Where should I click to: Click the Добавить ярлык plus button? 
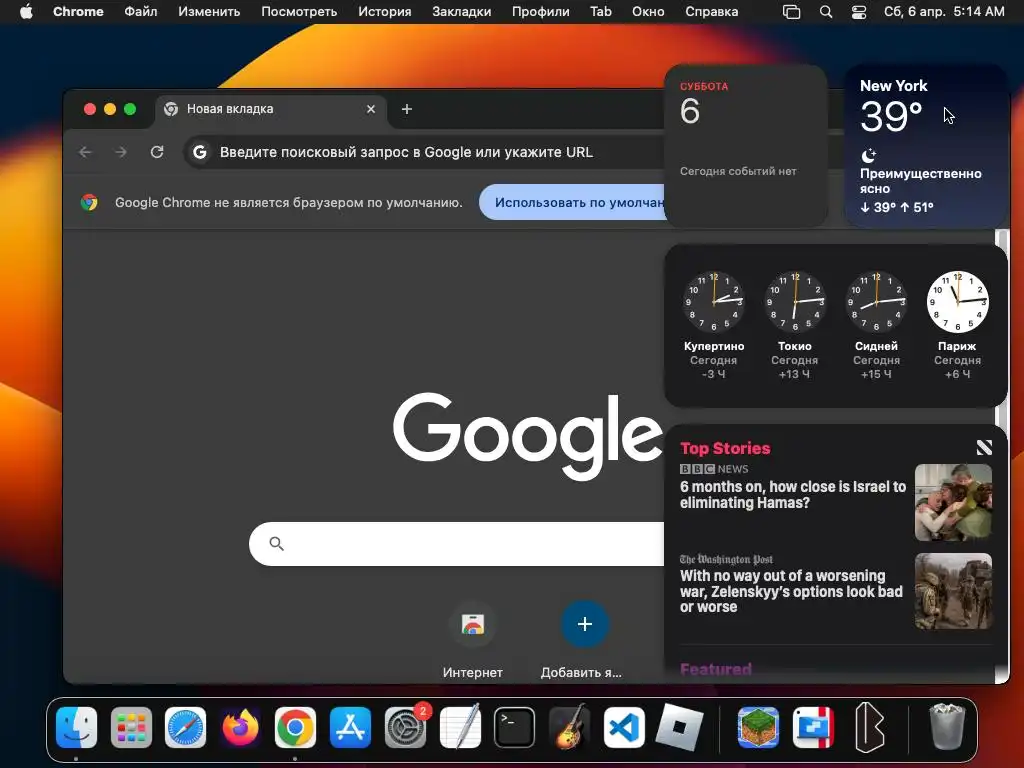tap(584, 624)
